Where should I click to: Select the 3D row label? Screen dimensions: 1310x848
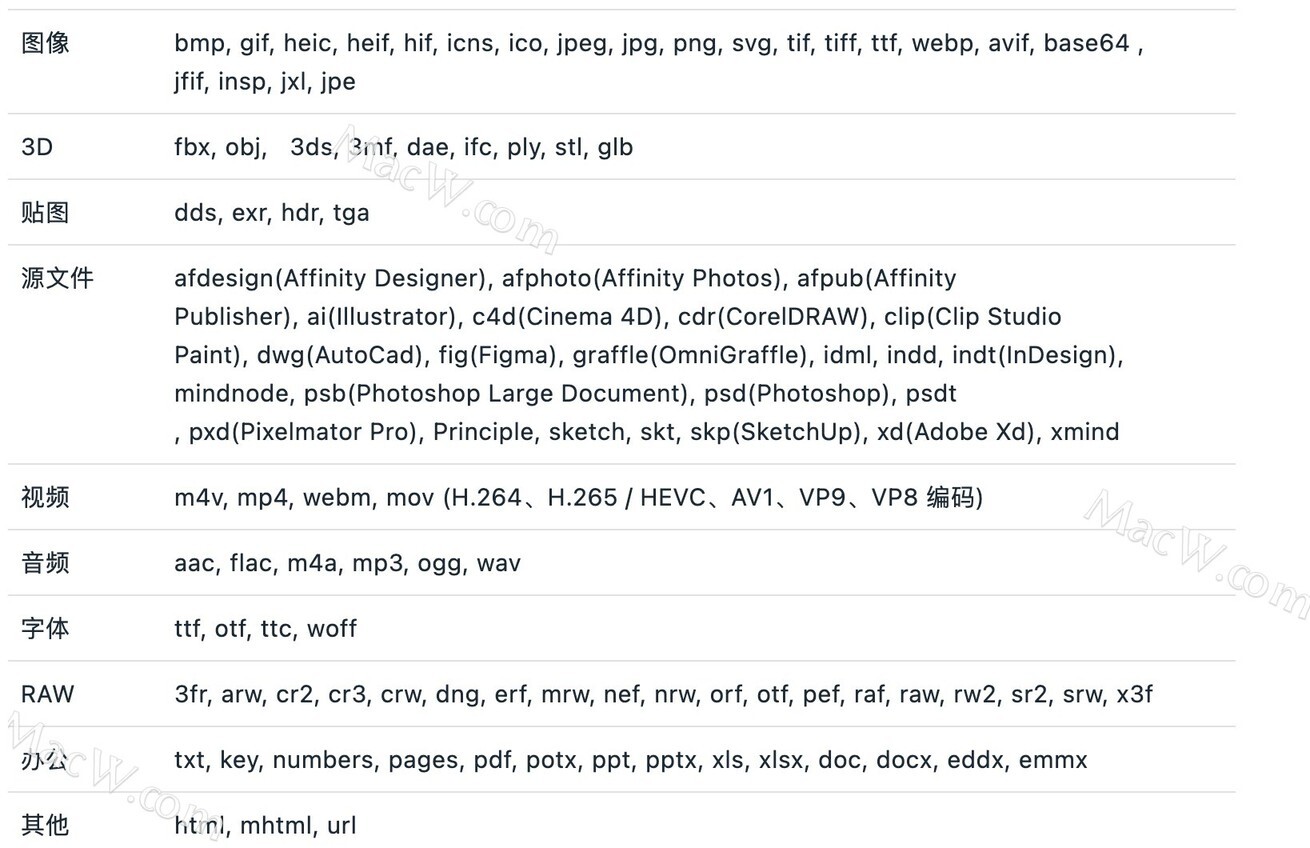point(37,147)
